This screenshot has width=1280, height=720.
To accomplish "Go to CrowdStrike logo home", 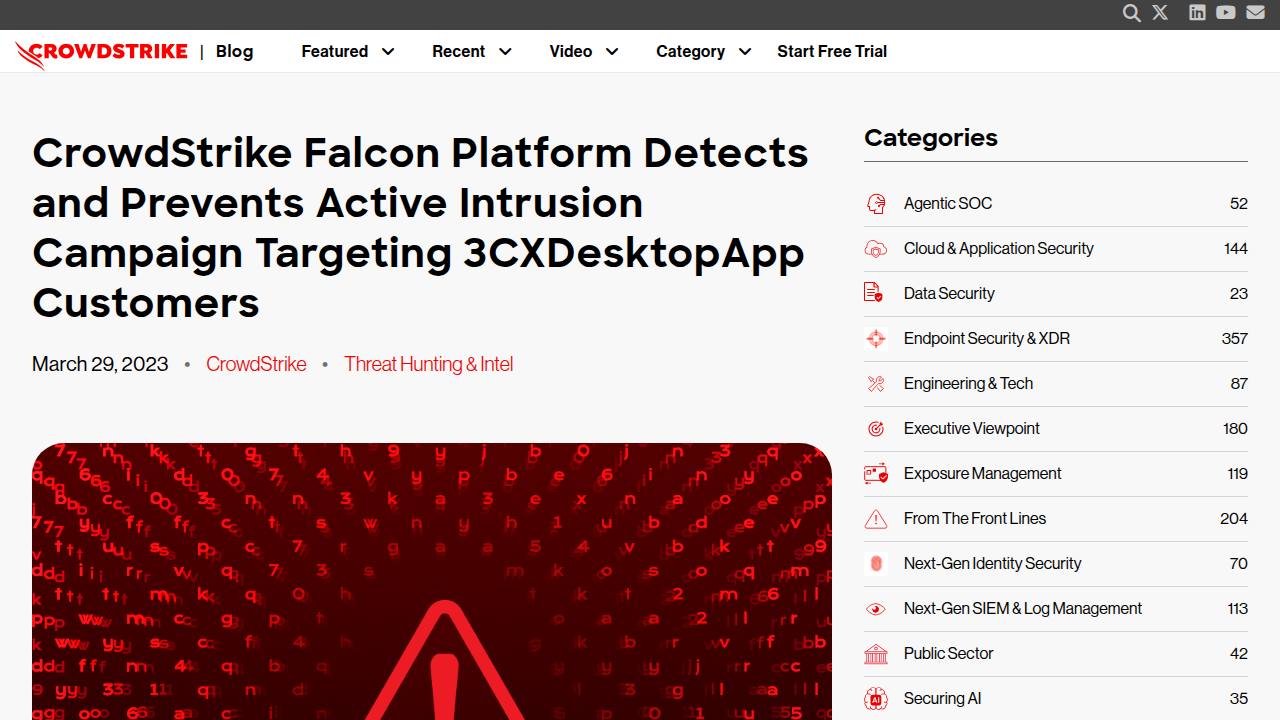I will [x=101, y=53].
